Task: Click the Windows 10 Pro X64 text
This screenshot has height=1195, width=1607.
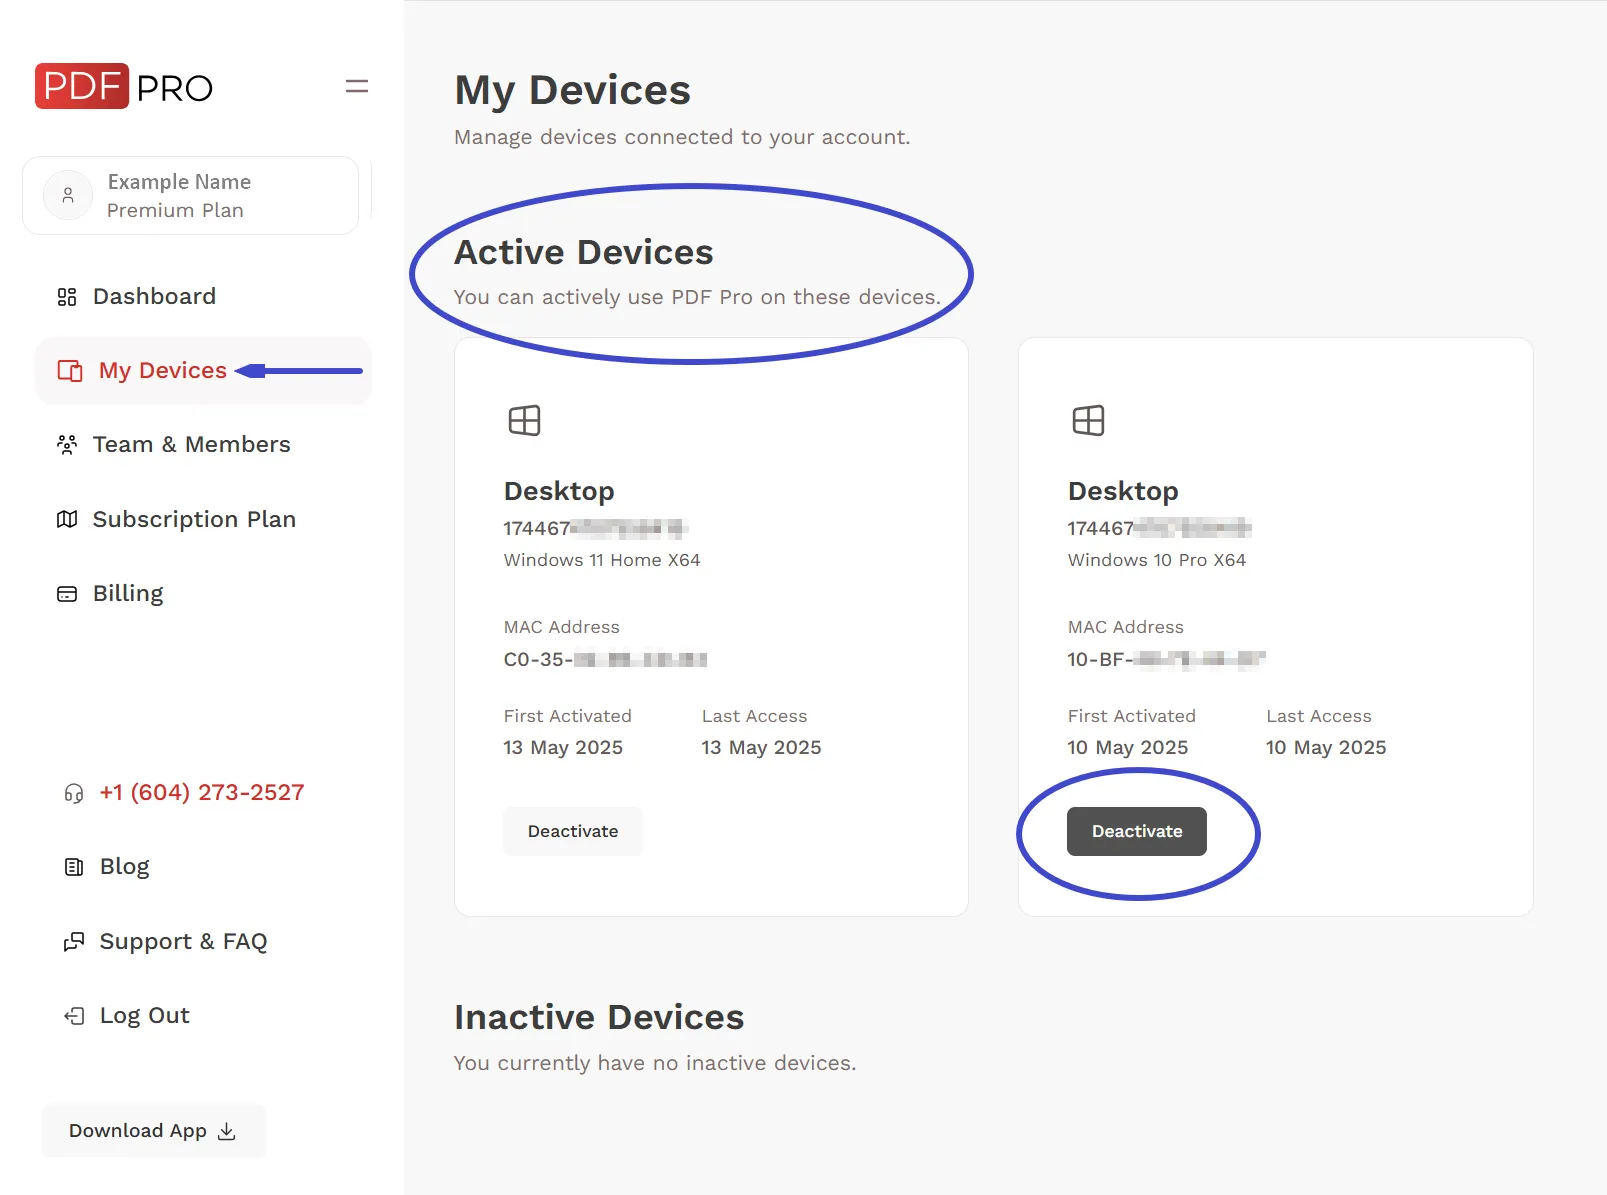Action: (1157, 560)
